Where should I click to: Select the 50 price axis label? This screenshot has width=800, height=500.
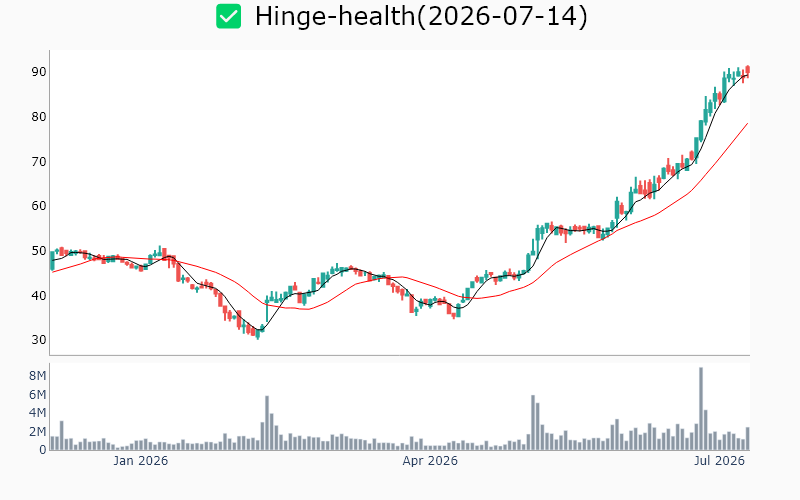click(39, 251)
